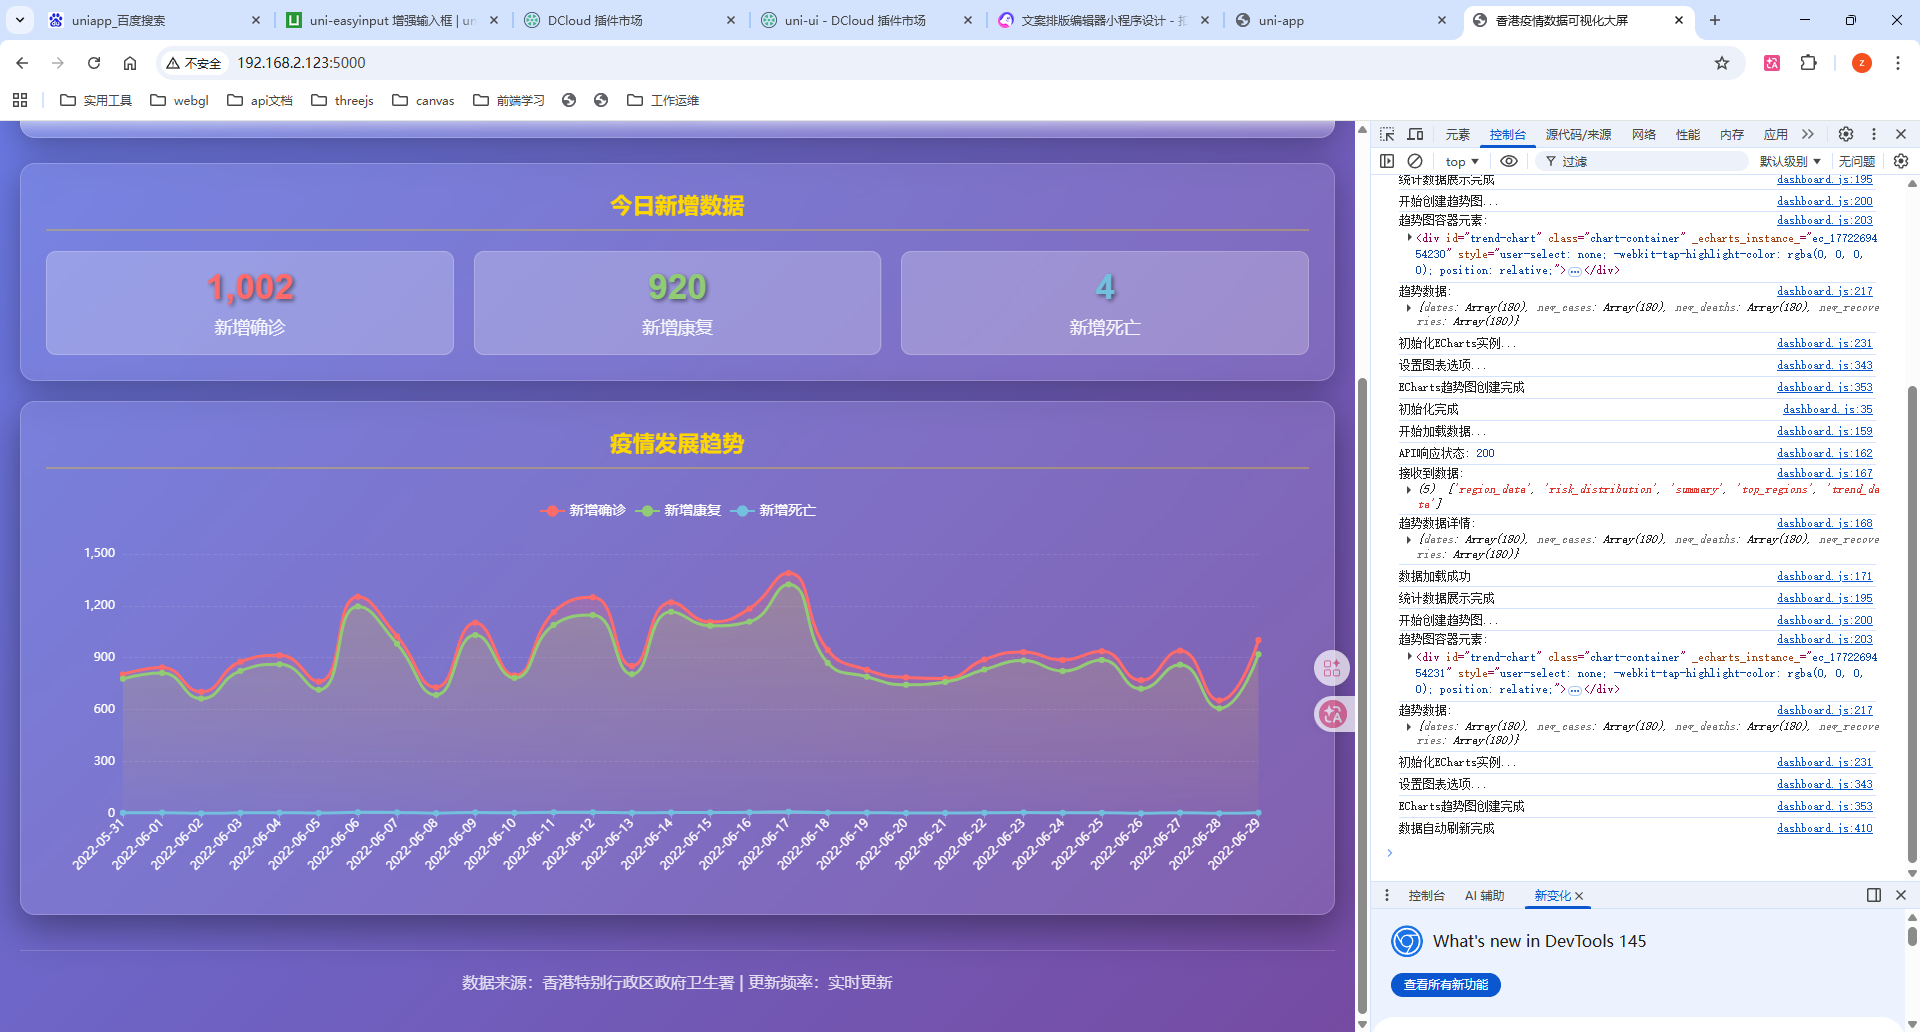The image size is (1920, 1032).
Task: Switch to the 网络 DevTools tab
Action: [x=1644, y=134]
